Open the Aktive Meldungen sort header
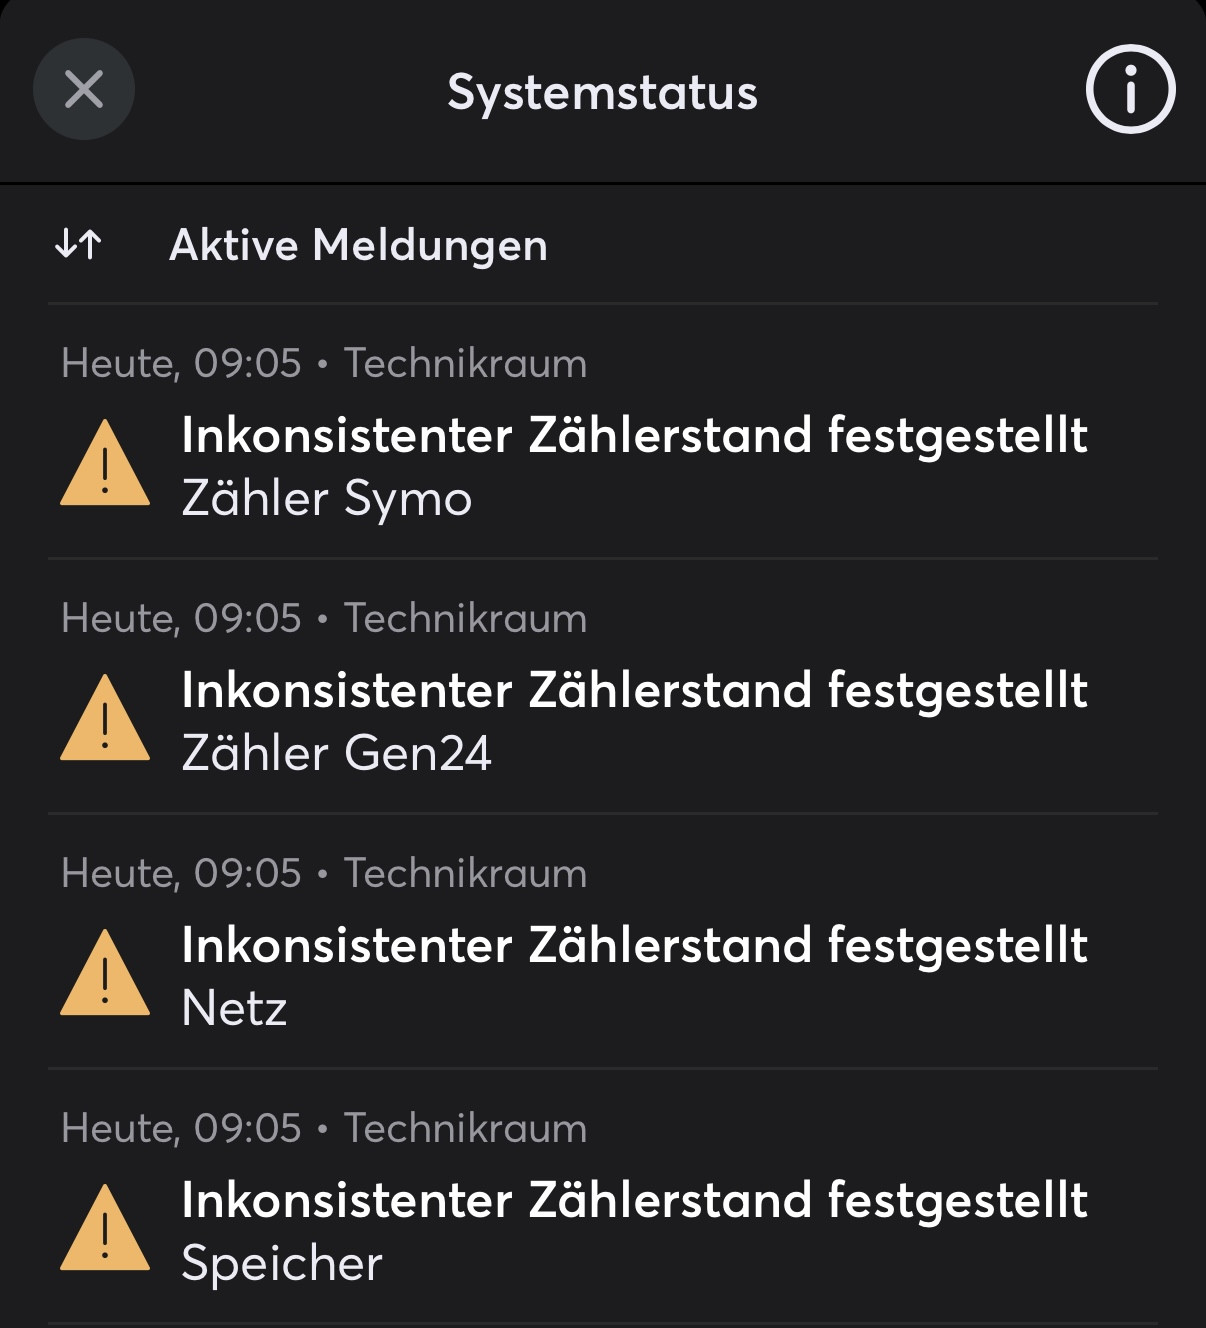1206x1328 pixels. coord(358,245)
